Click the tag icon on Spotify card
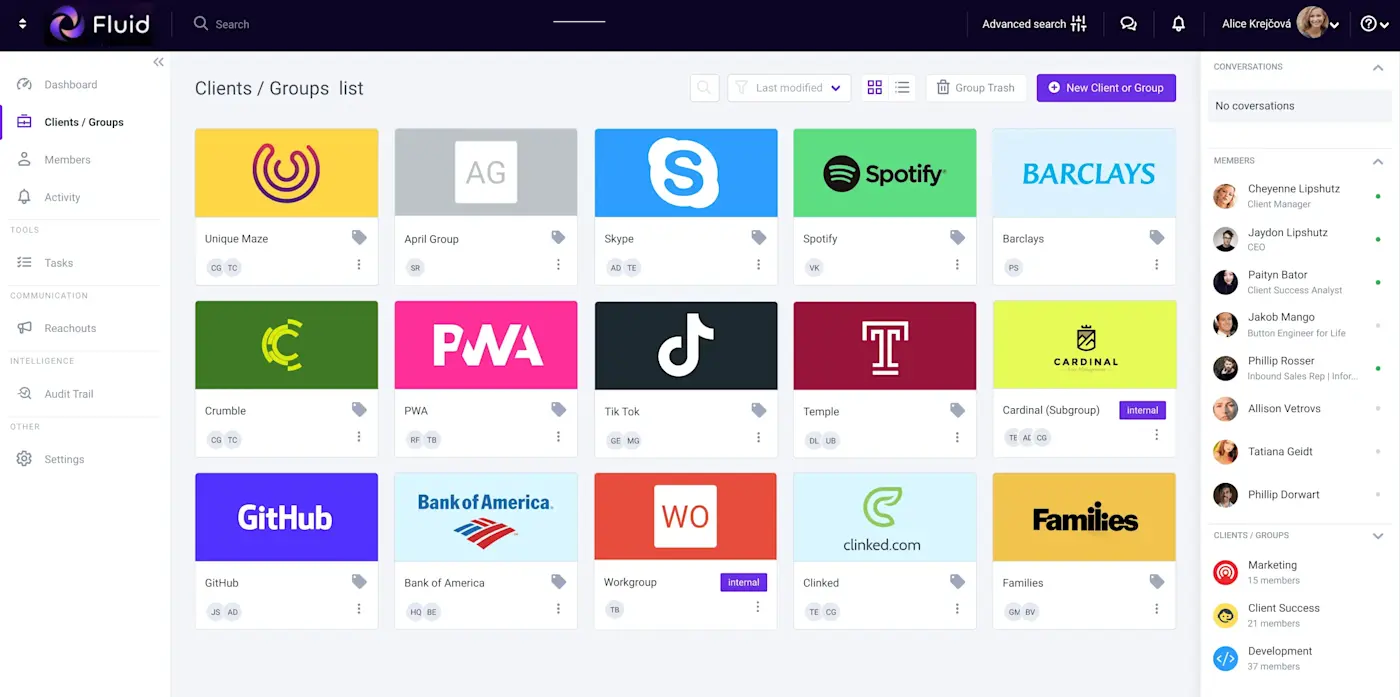 (957, 237)
